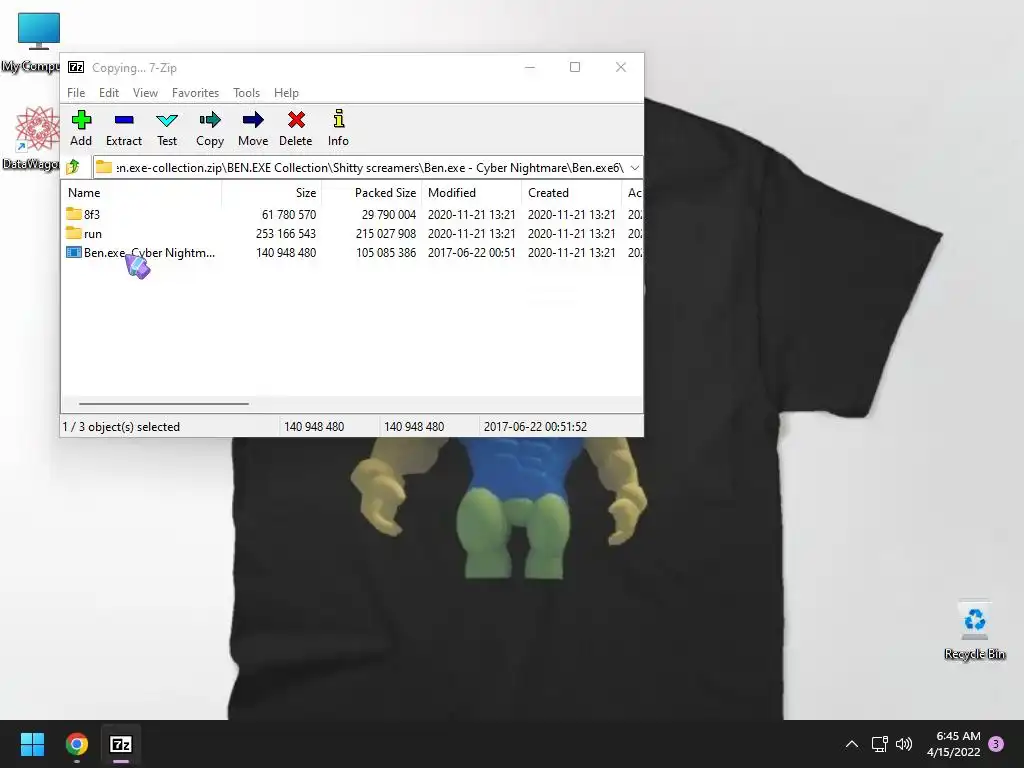Open the notification count badge
The height and width of the screenshot is (768, 1024).
[x=996, y=744]
